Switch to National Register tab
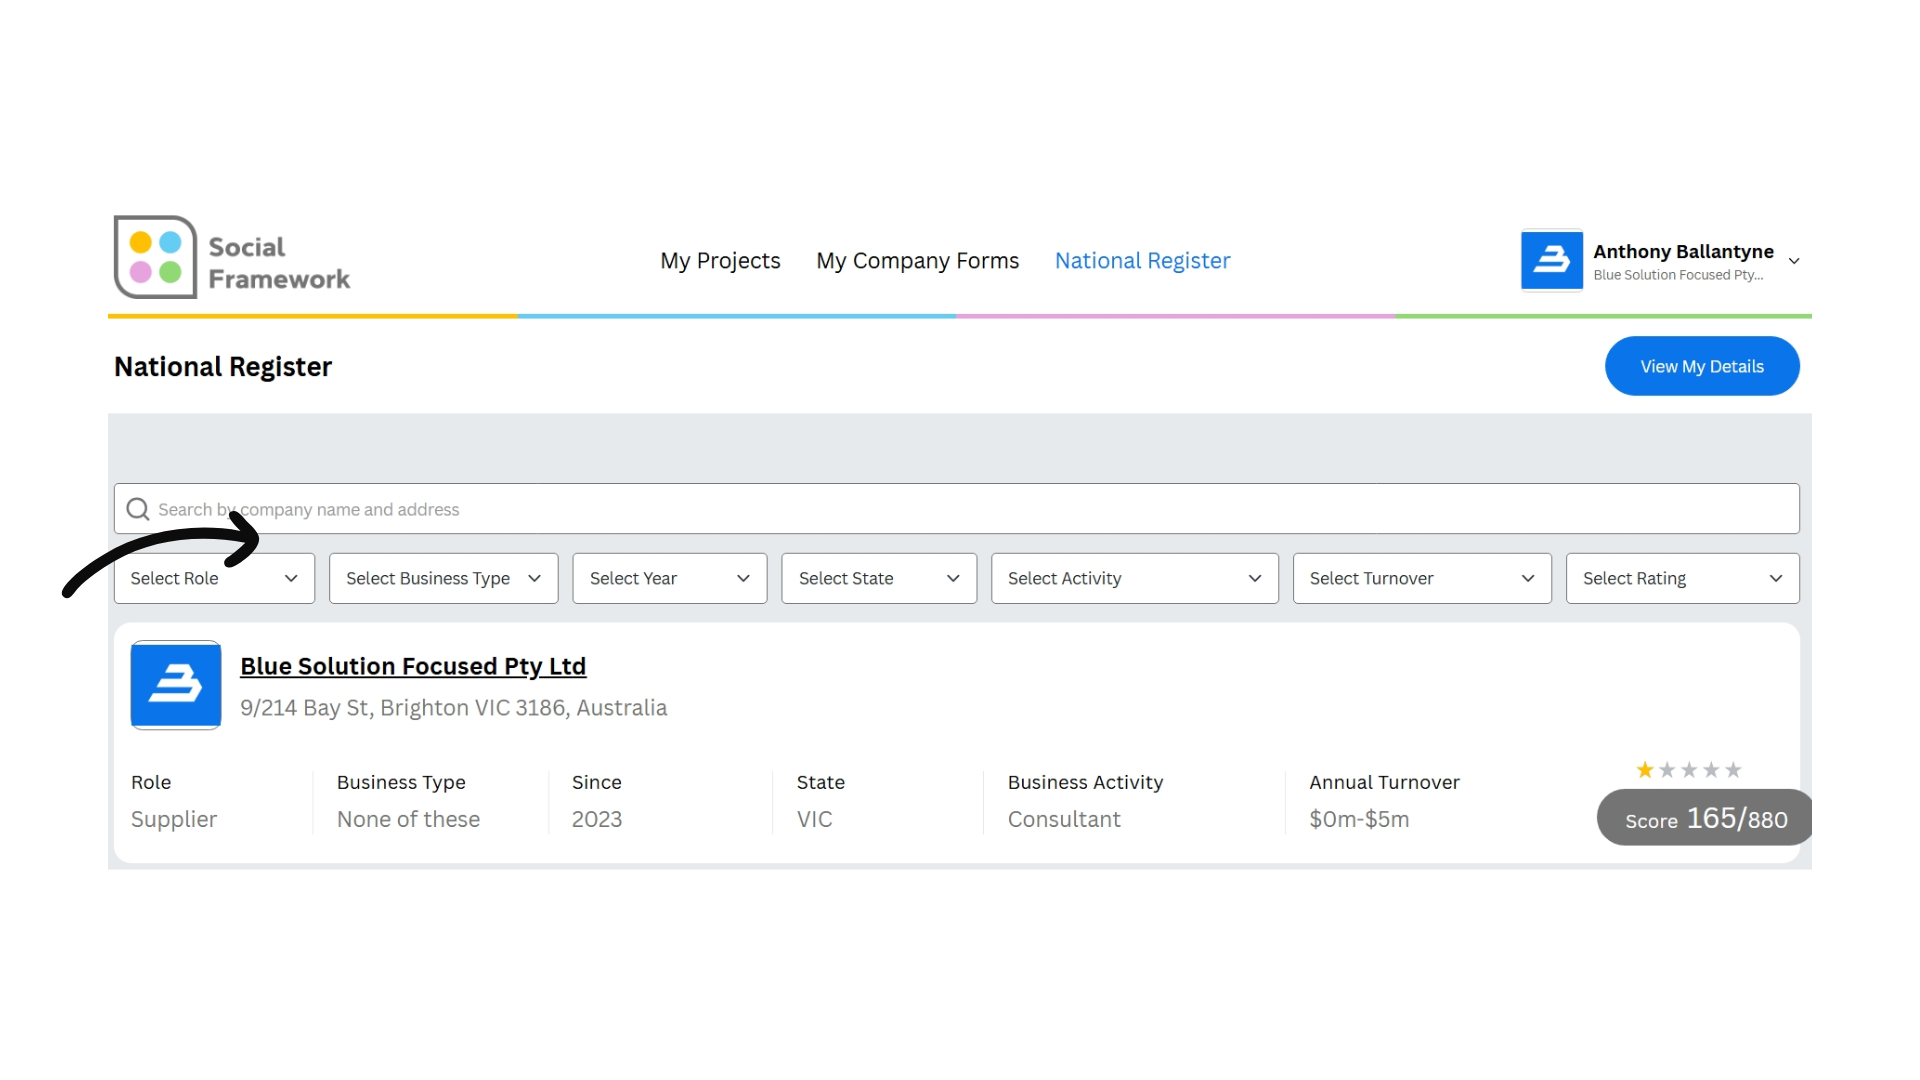The height and width of the screenshot is (1080, 1920). click(x=1142, y=261)
